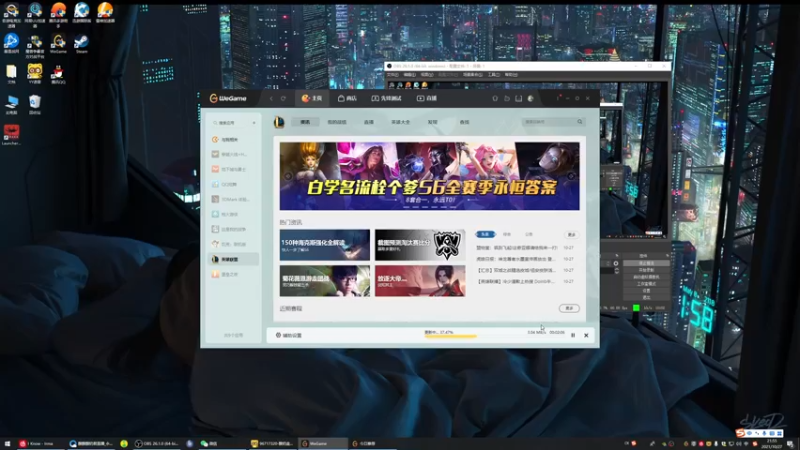Click the WeGame sidebar app search box
The image size is (800, 450).
click(x=232, y=123)
